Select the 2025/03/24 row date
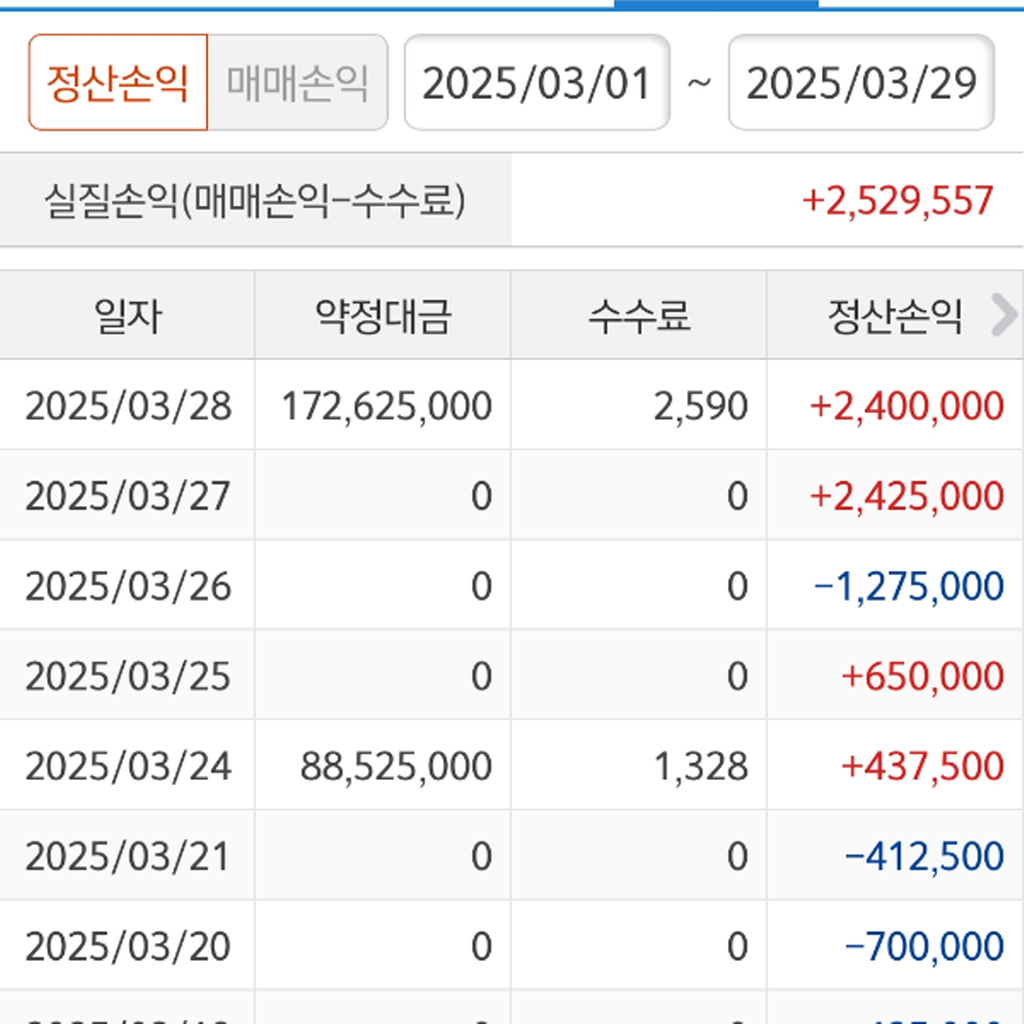 pyautogui.click(x=128, y=766)
